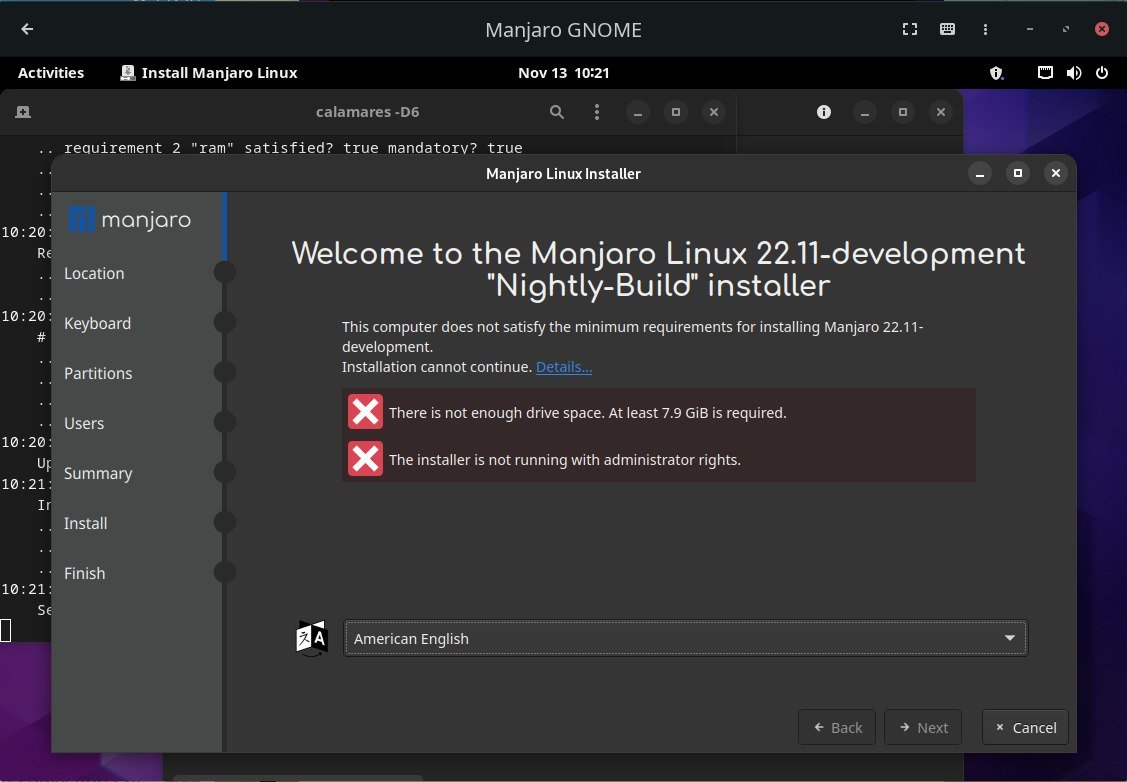This screenshot has height=782, width=1127.
Task: Click the power icon in top panel
Action: pos(1102,73)
